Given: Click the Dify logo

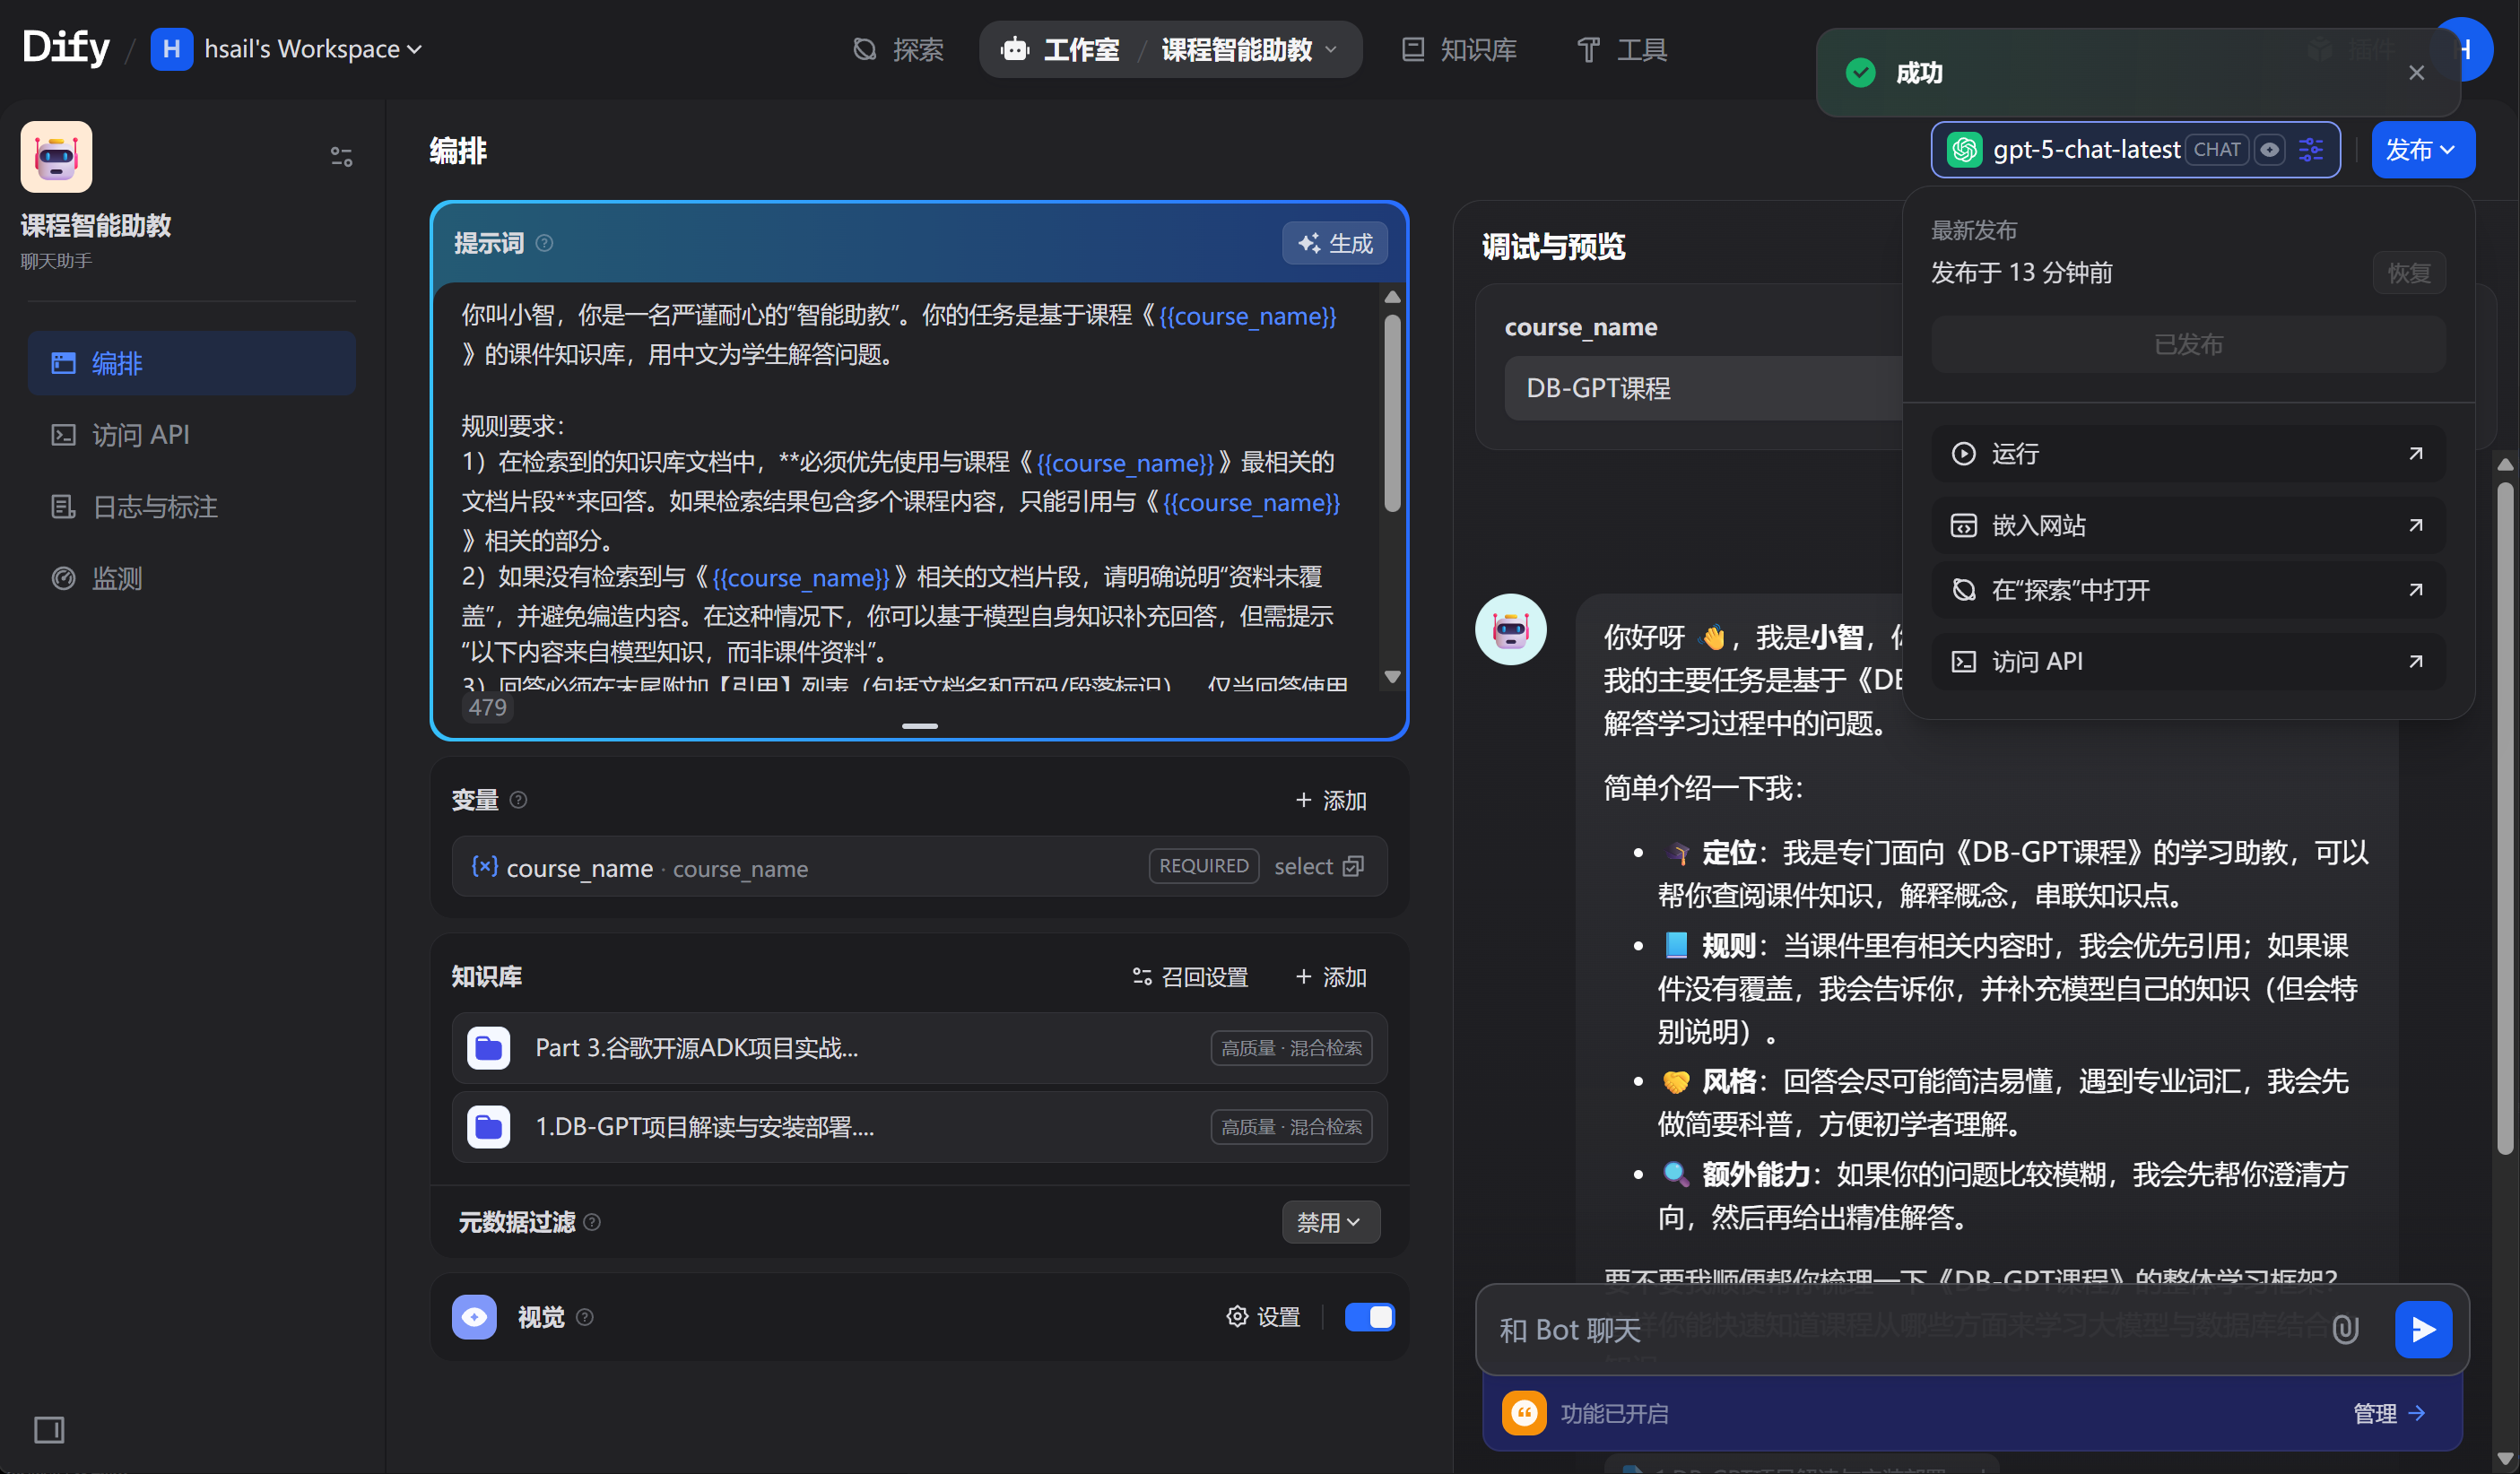Looking at the screenshot, I should coord(66,47).
